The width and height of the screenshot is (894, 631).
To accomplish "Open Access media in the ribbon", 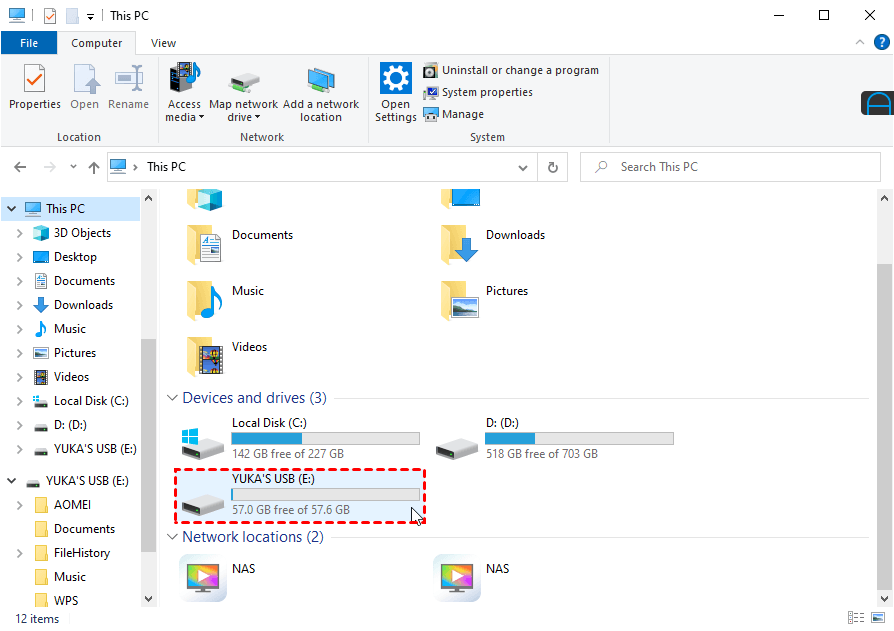I will click(184, 92).
